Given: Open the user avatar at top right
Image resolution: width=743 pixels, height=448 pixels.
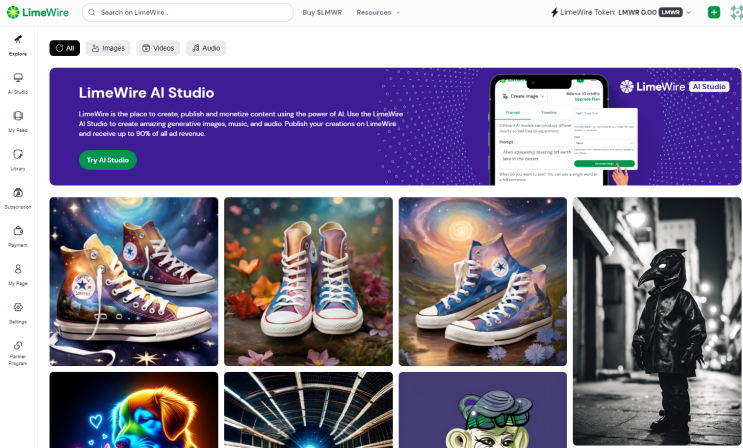Looking at the screenshot, I should click(737, 12).
